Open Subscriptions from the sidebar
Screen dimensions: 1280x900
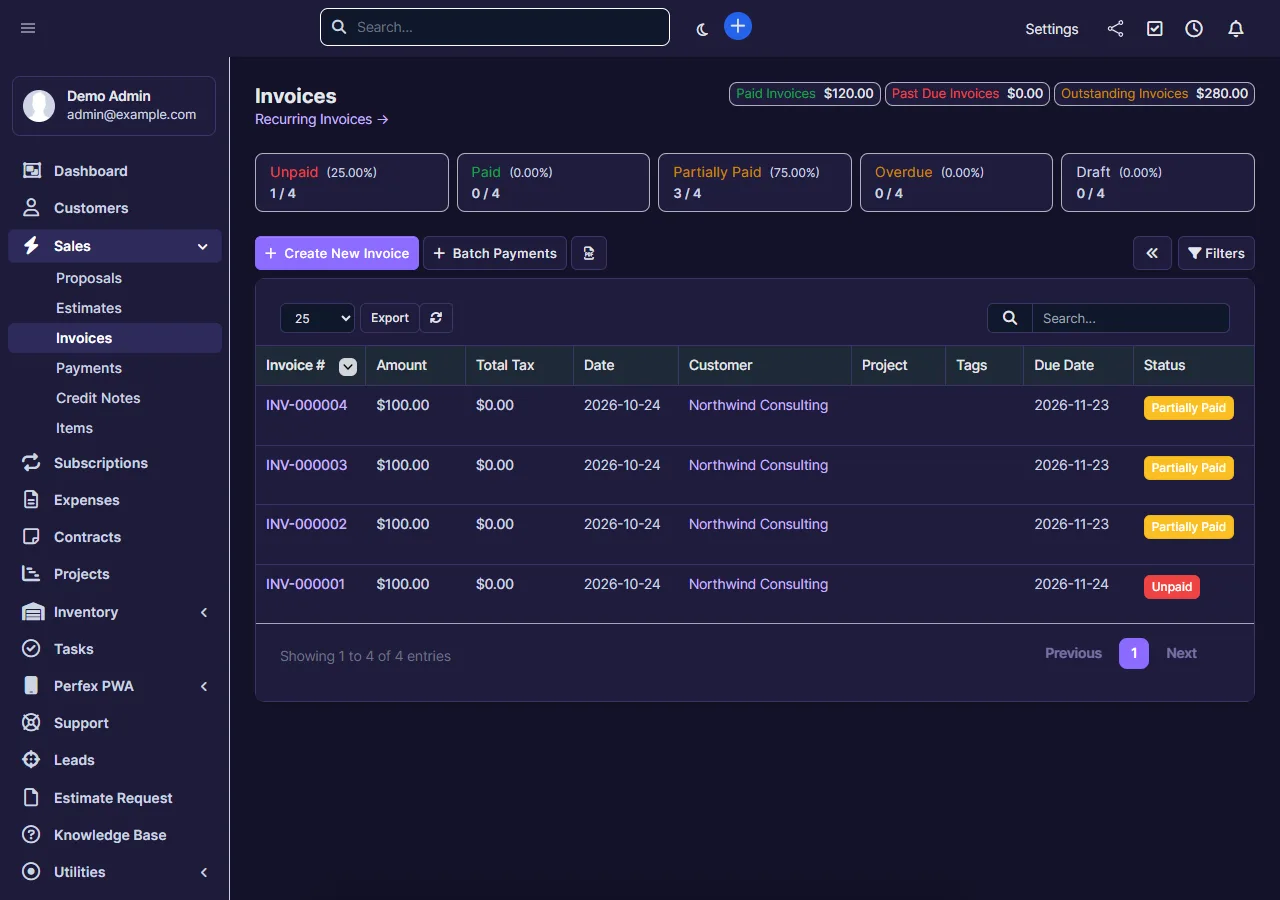115,463
